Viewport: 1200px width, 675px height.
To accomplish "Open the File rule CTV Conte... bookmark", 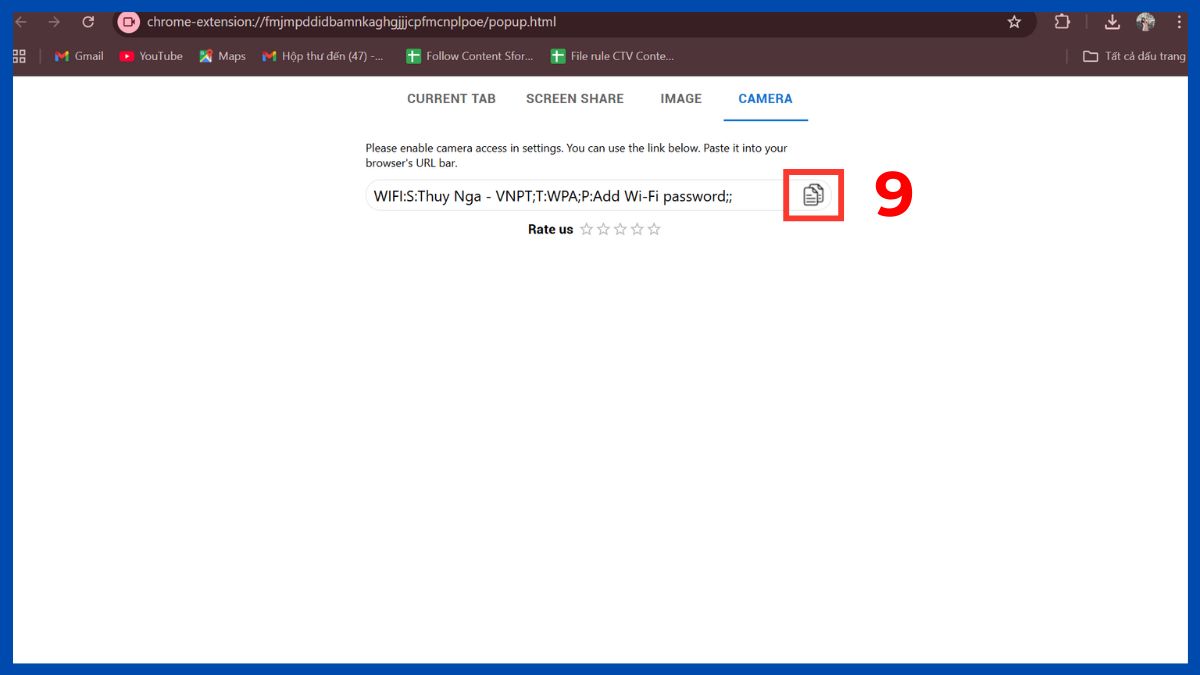I will point(612,56).
